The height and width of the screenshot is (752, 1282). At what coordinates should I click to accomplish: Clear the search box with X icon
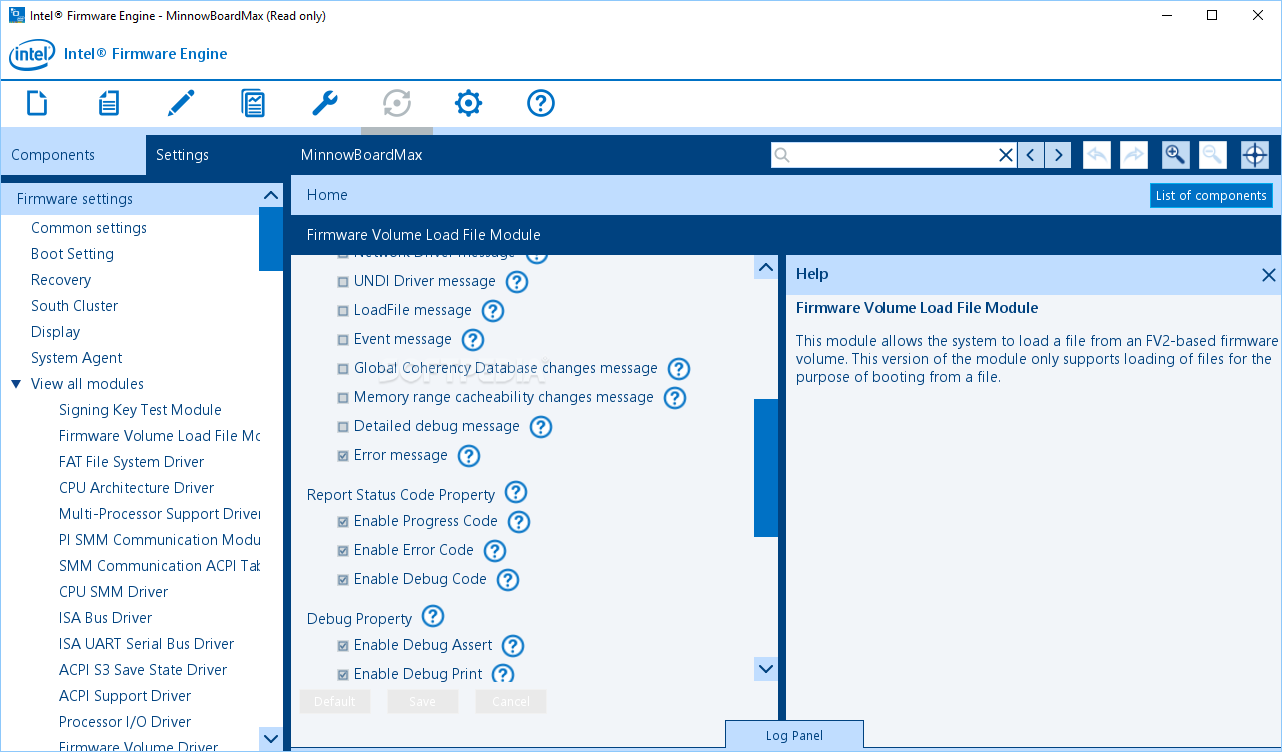tap(1006, 155)
